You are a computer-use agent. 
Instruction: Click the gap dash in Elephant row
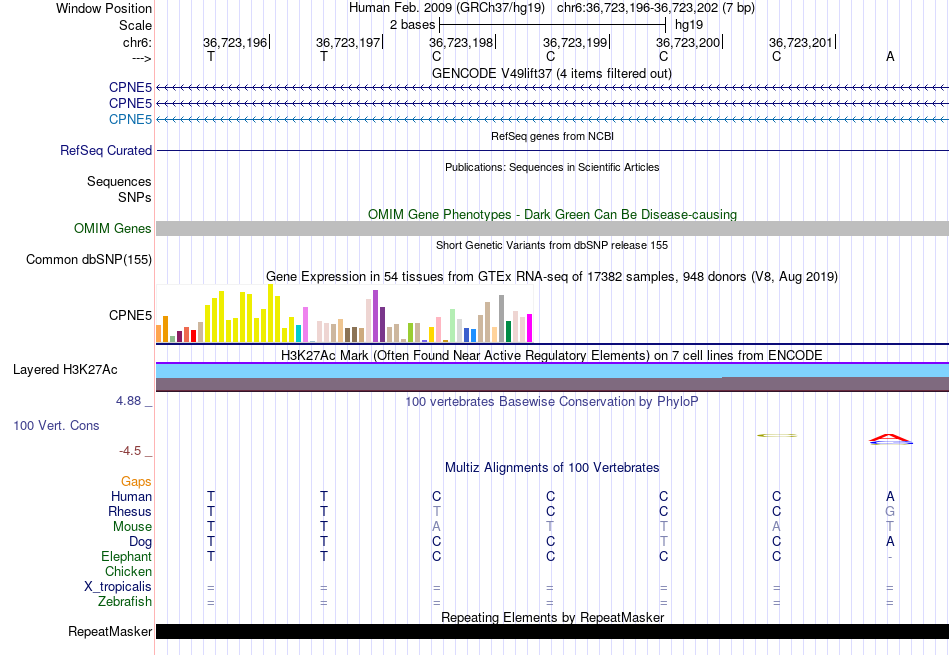pyautogui.click(x=889, y=556)
